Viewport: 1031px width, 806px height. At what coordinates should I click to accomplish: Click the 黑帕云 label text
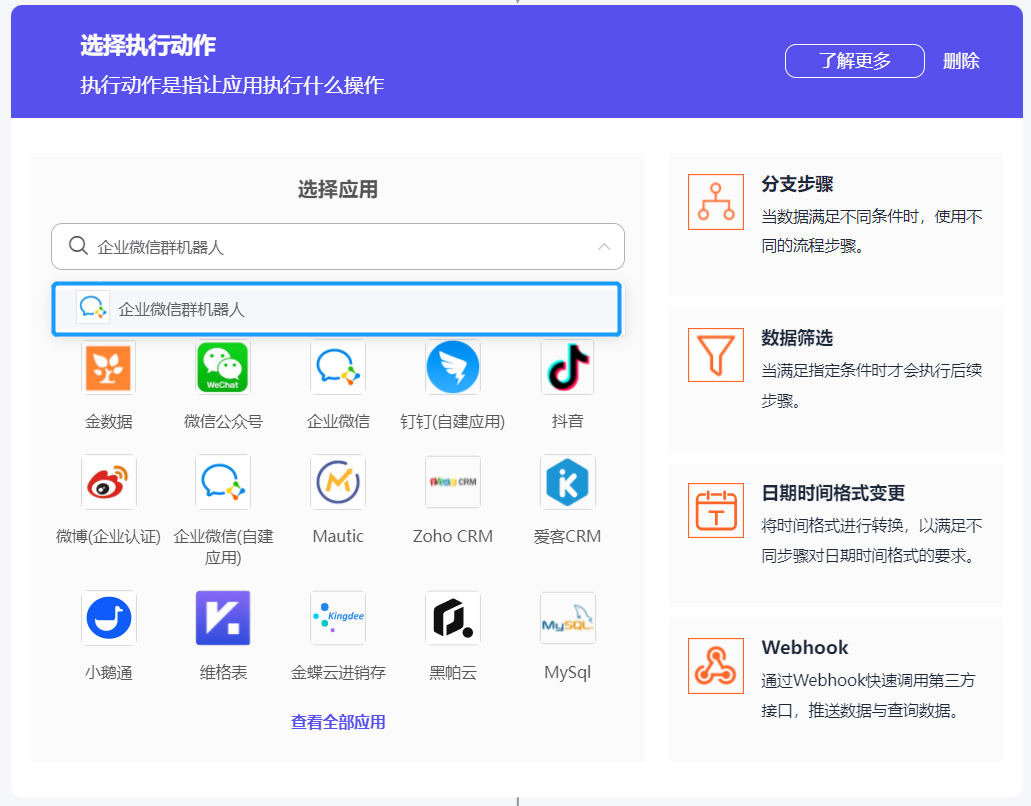point(452,673)
